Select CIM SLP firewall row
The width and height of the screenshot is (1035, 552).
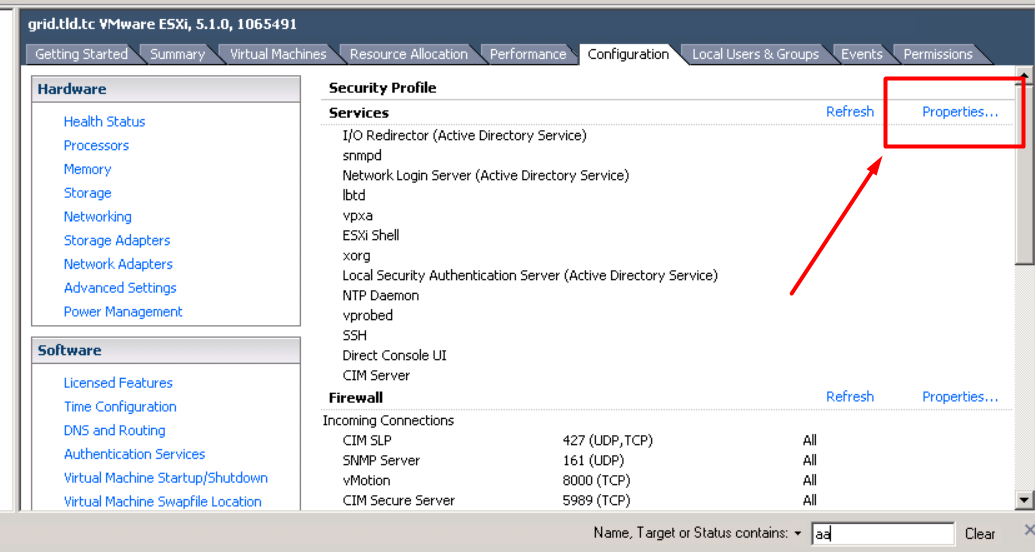click(x=366, y=440)
